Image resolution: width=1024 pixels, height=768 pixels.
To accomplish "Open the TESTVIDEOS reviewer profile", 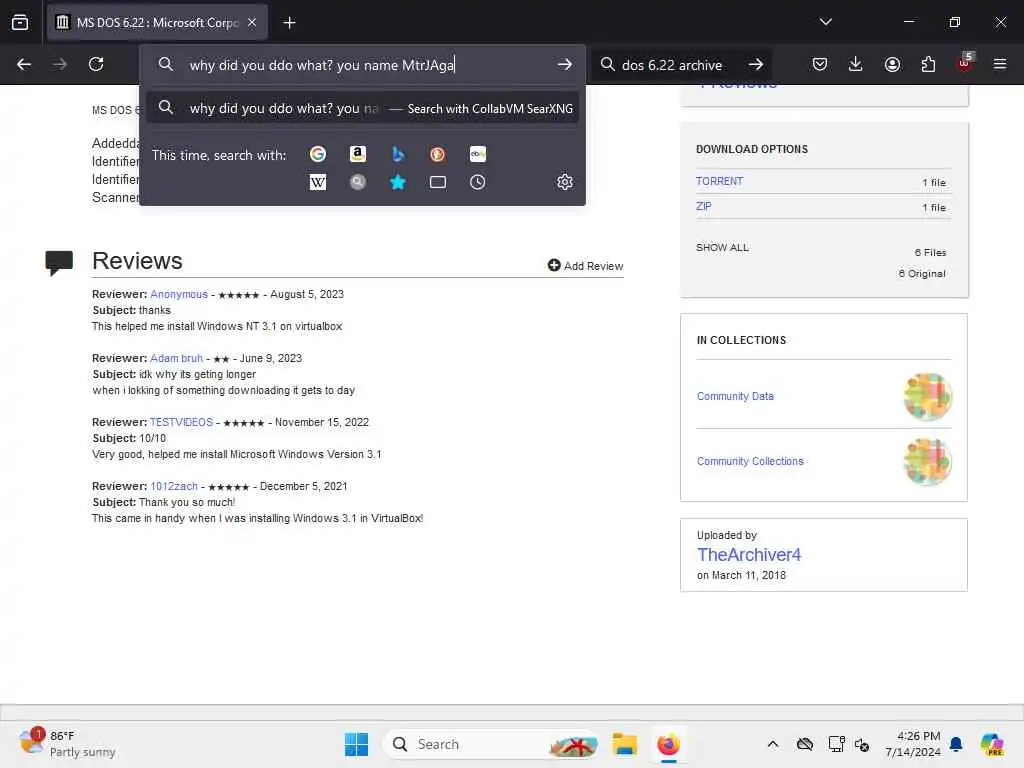I will tap(182, 423).
